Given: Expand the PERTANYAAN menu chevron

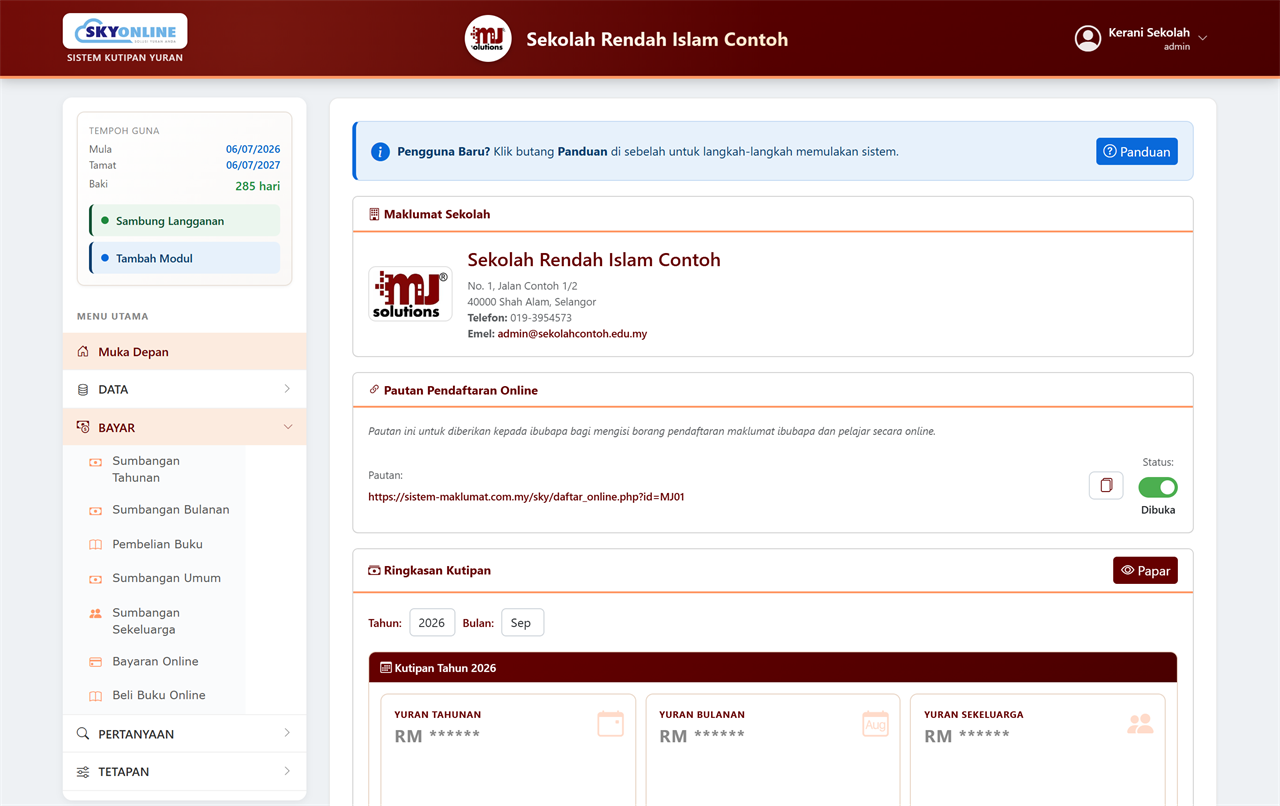Looking at the screenshot, I should [287, 733].
